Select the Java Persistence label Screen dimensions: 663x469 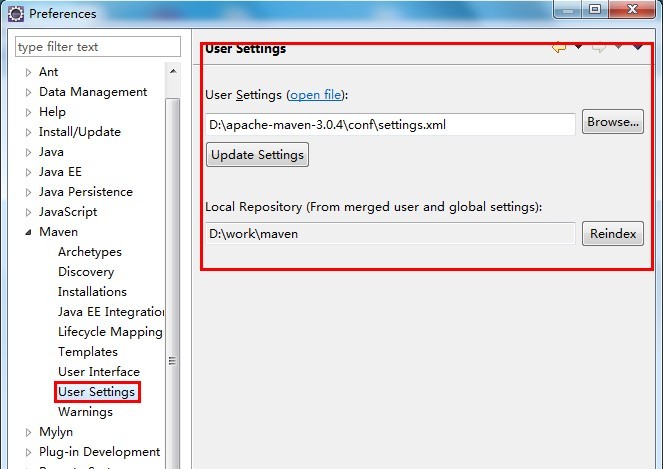86,192
